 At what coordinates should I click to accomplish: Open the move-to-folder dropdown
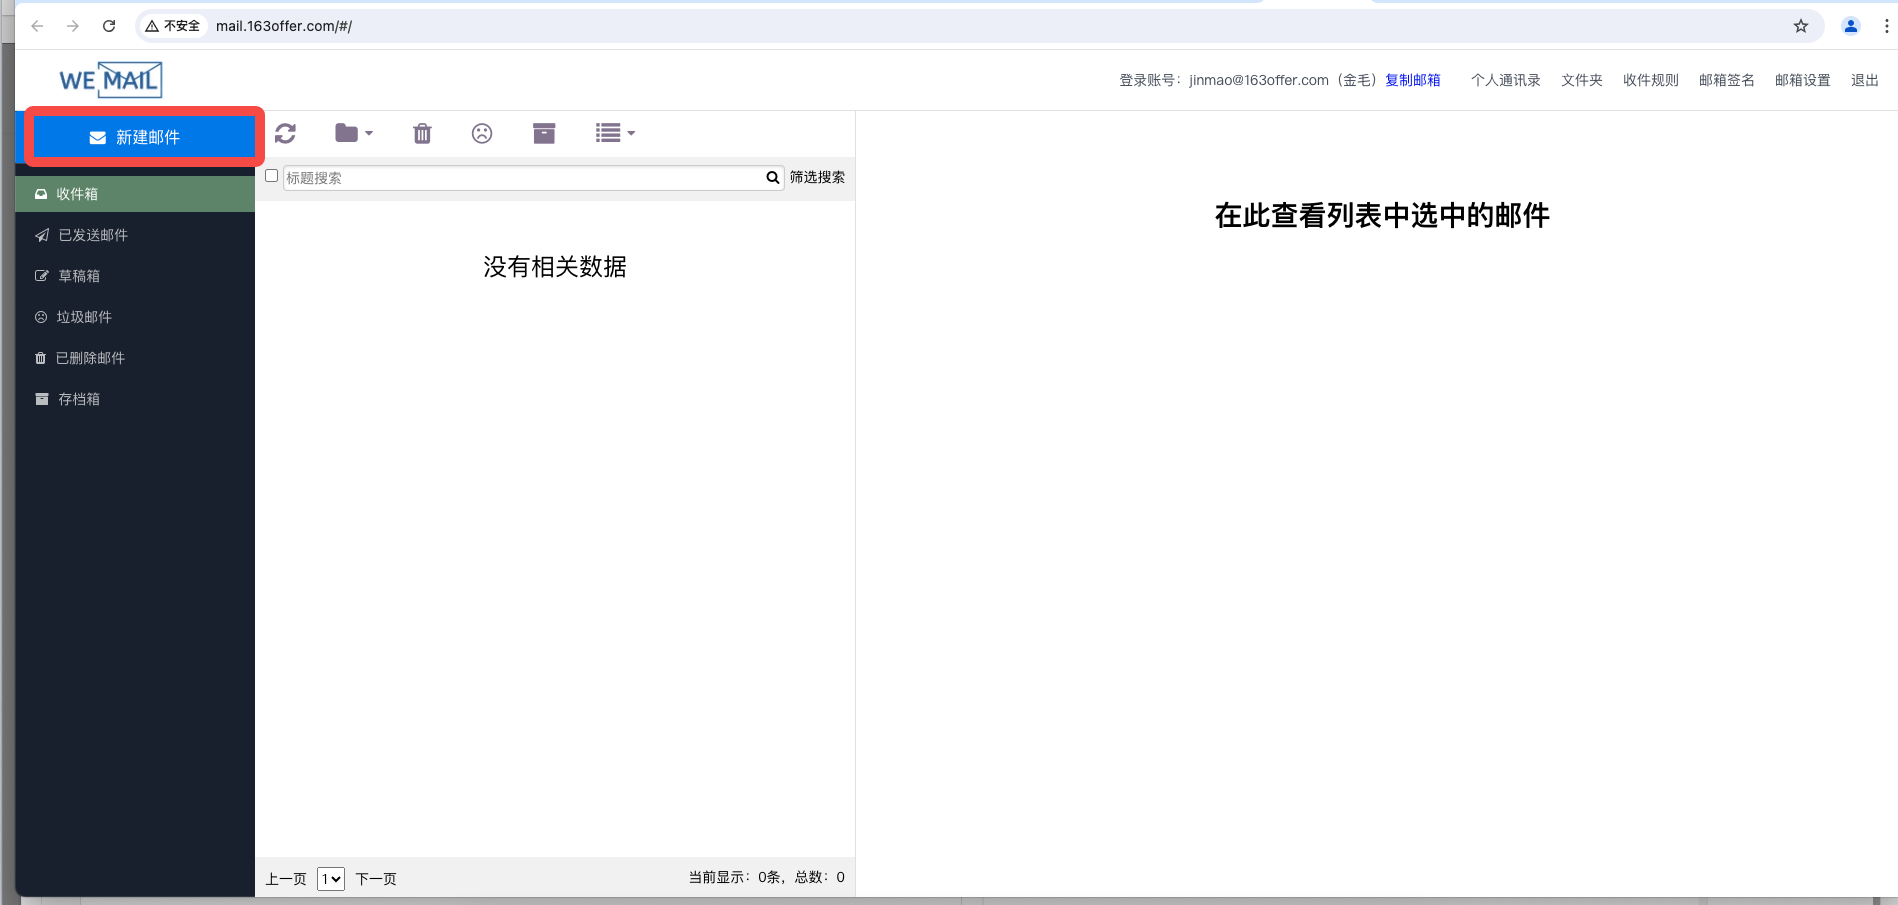[x=354, y=133]
